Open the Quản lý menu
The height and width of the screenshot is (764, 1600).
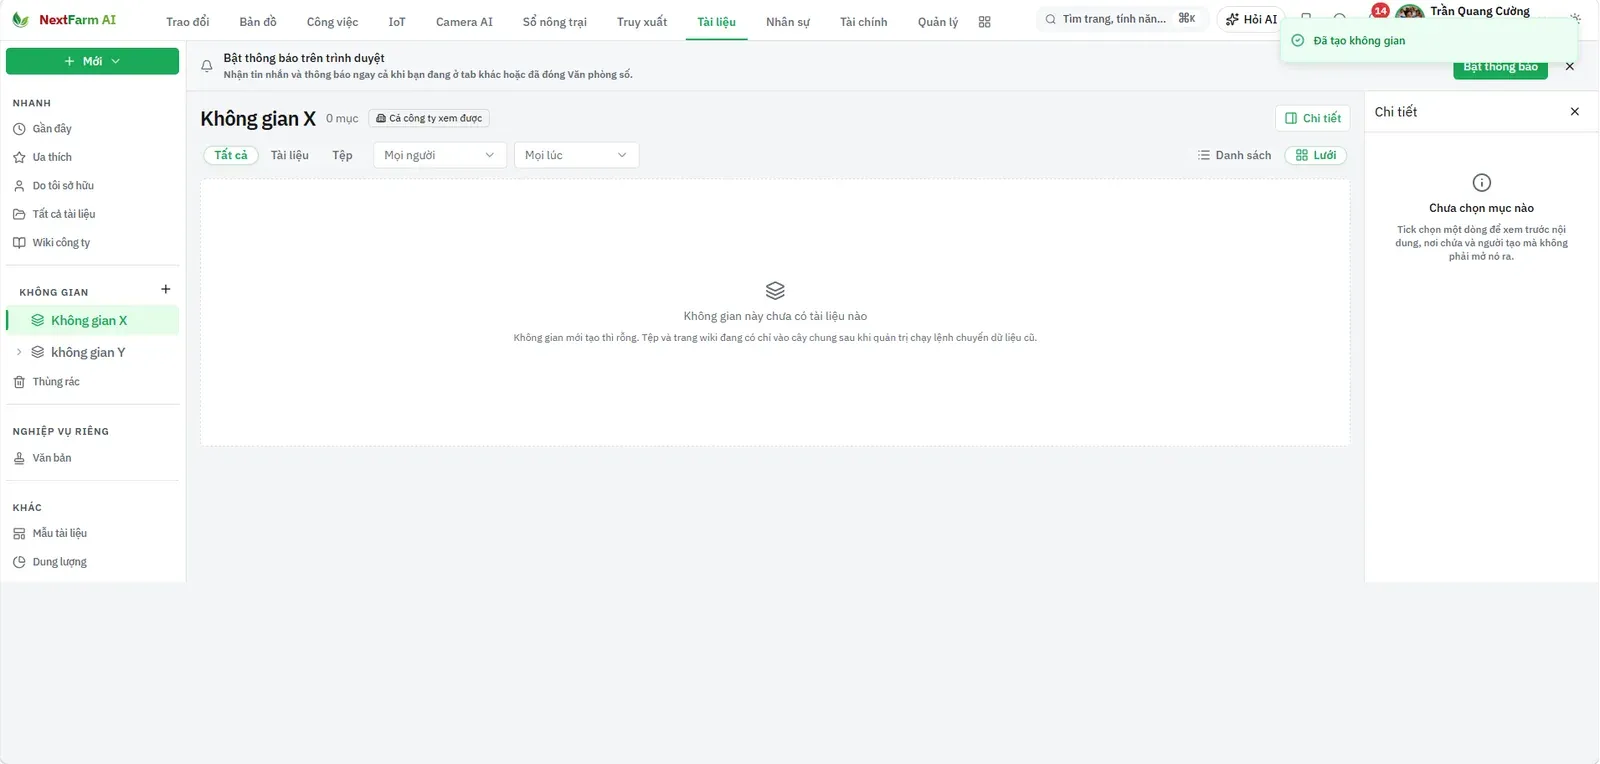[x=938, y=22]
